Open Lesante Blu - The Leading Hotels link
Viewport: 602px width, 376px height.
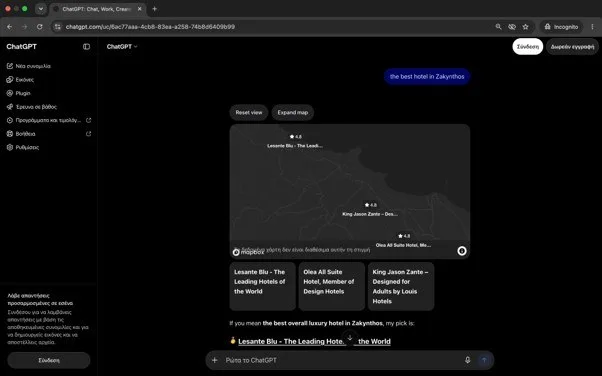(314, 341)
